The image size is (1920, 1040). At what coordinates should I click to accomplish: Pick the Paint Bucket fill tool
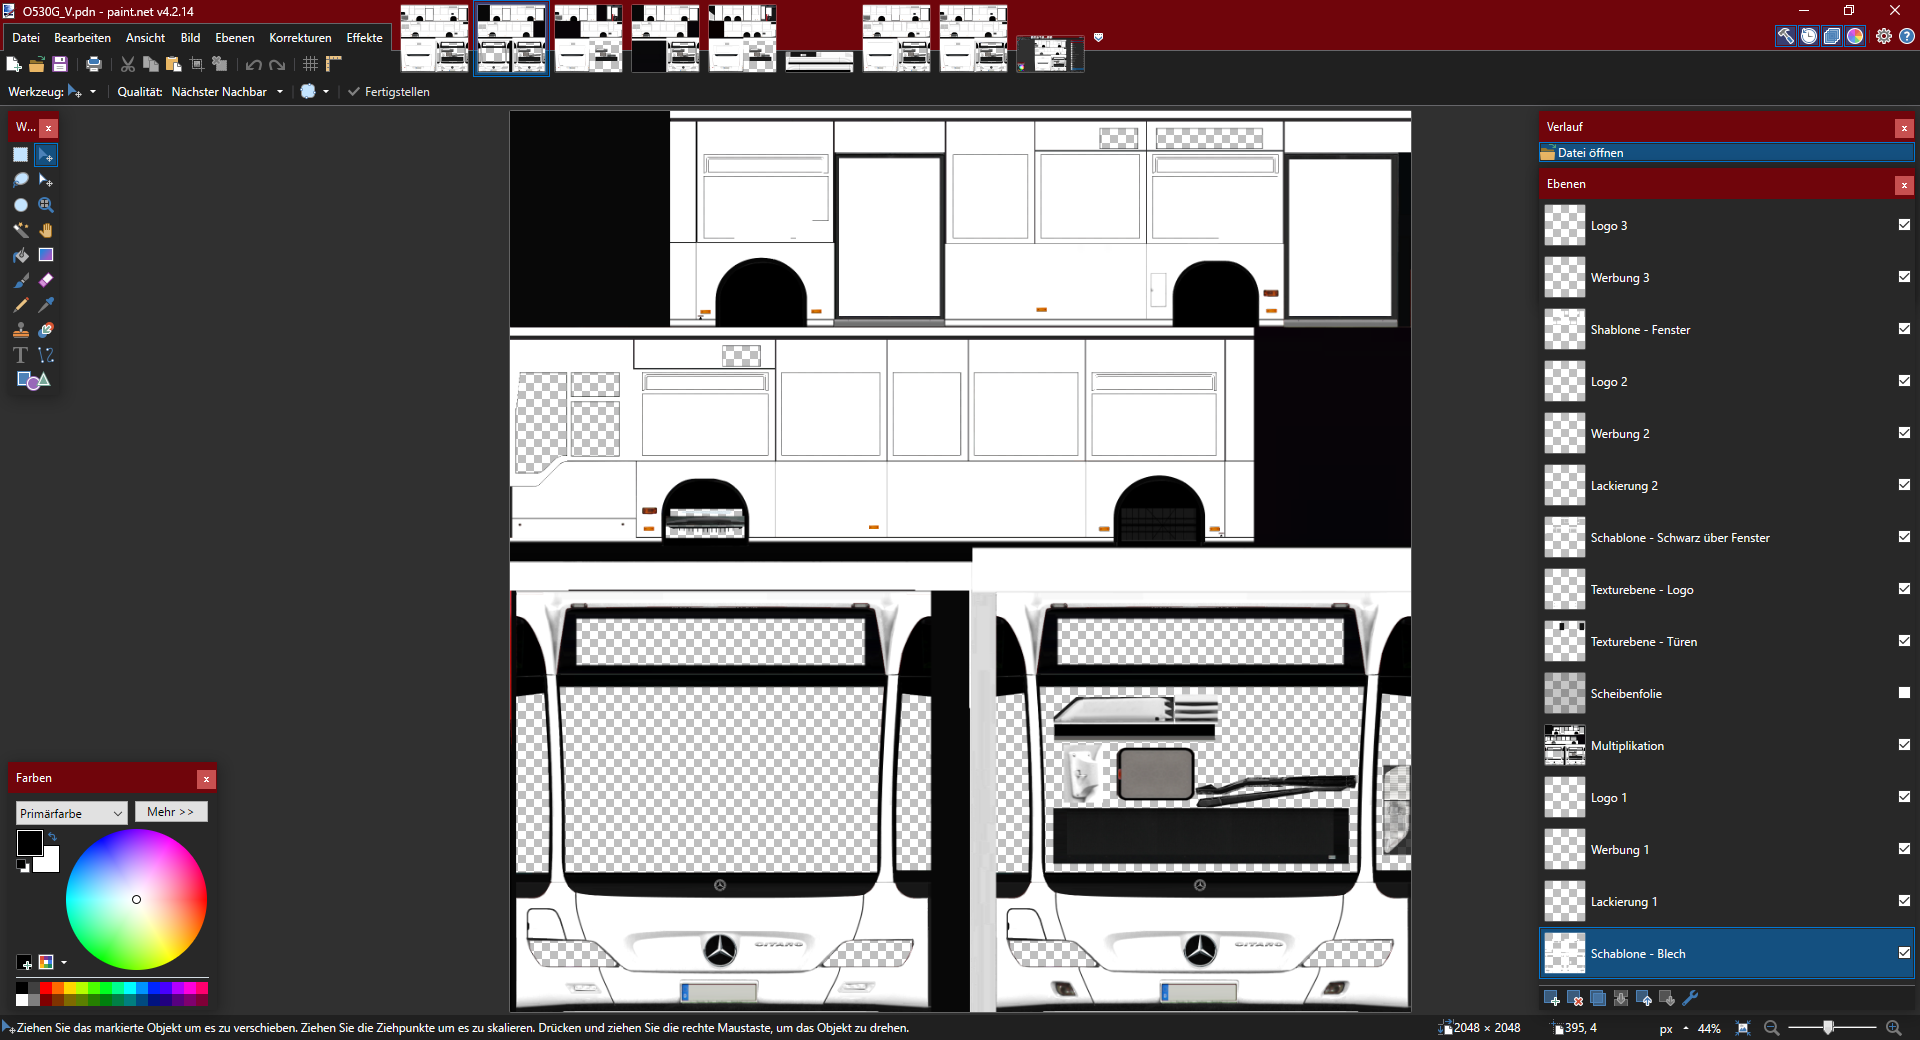(x=20, y=255)
